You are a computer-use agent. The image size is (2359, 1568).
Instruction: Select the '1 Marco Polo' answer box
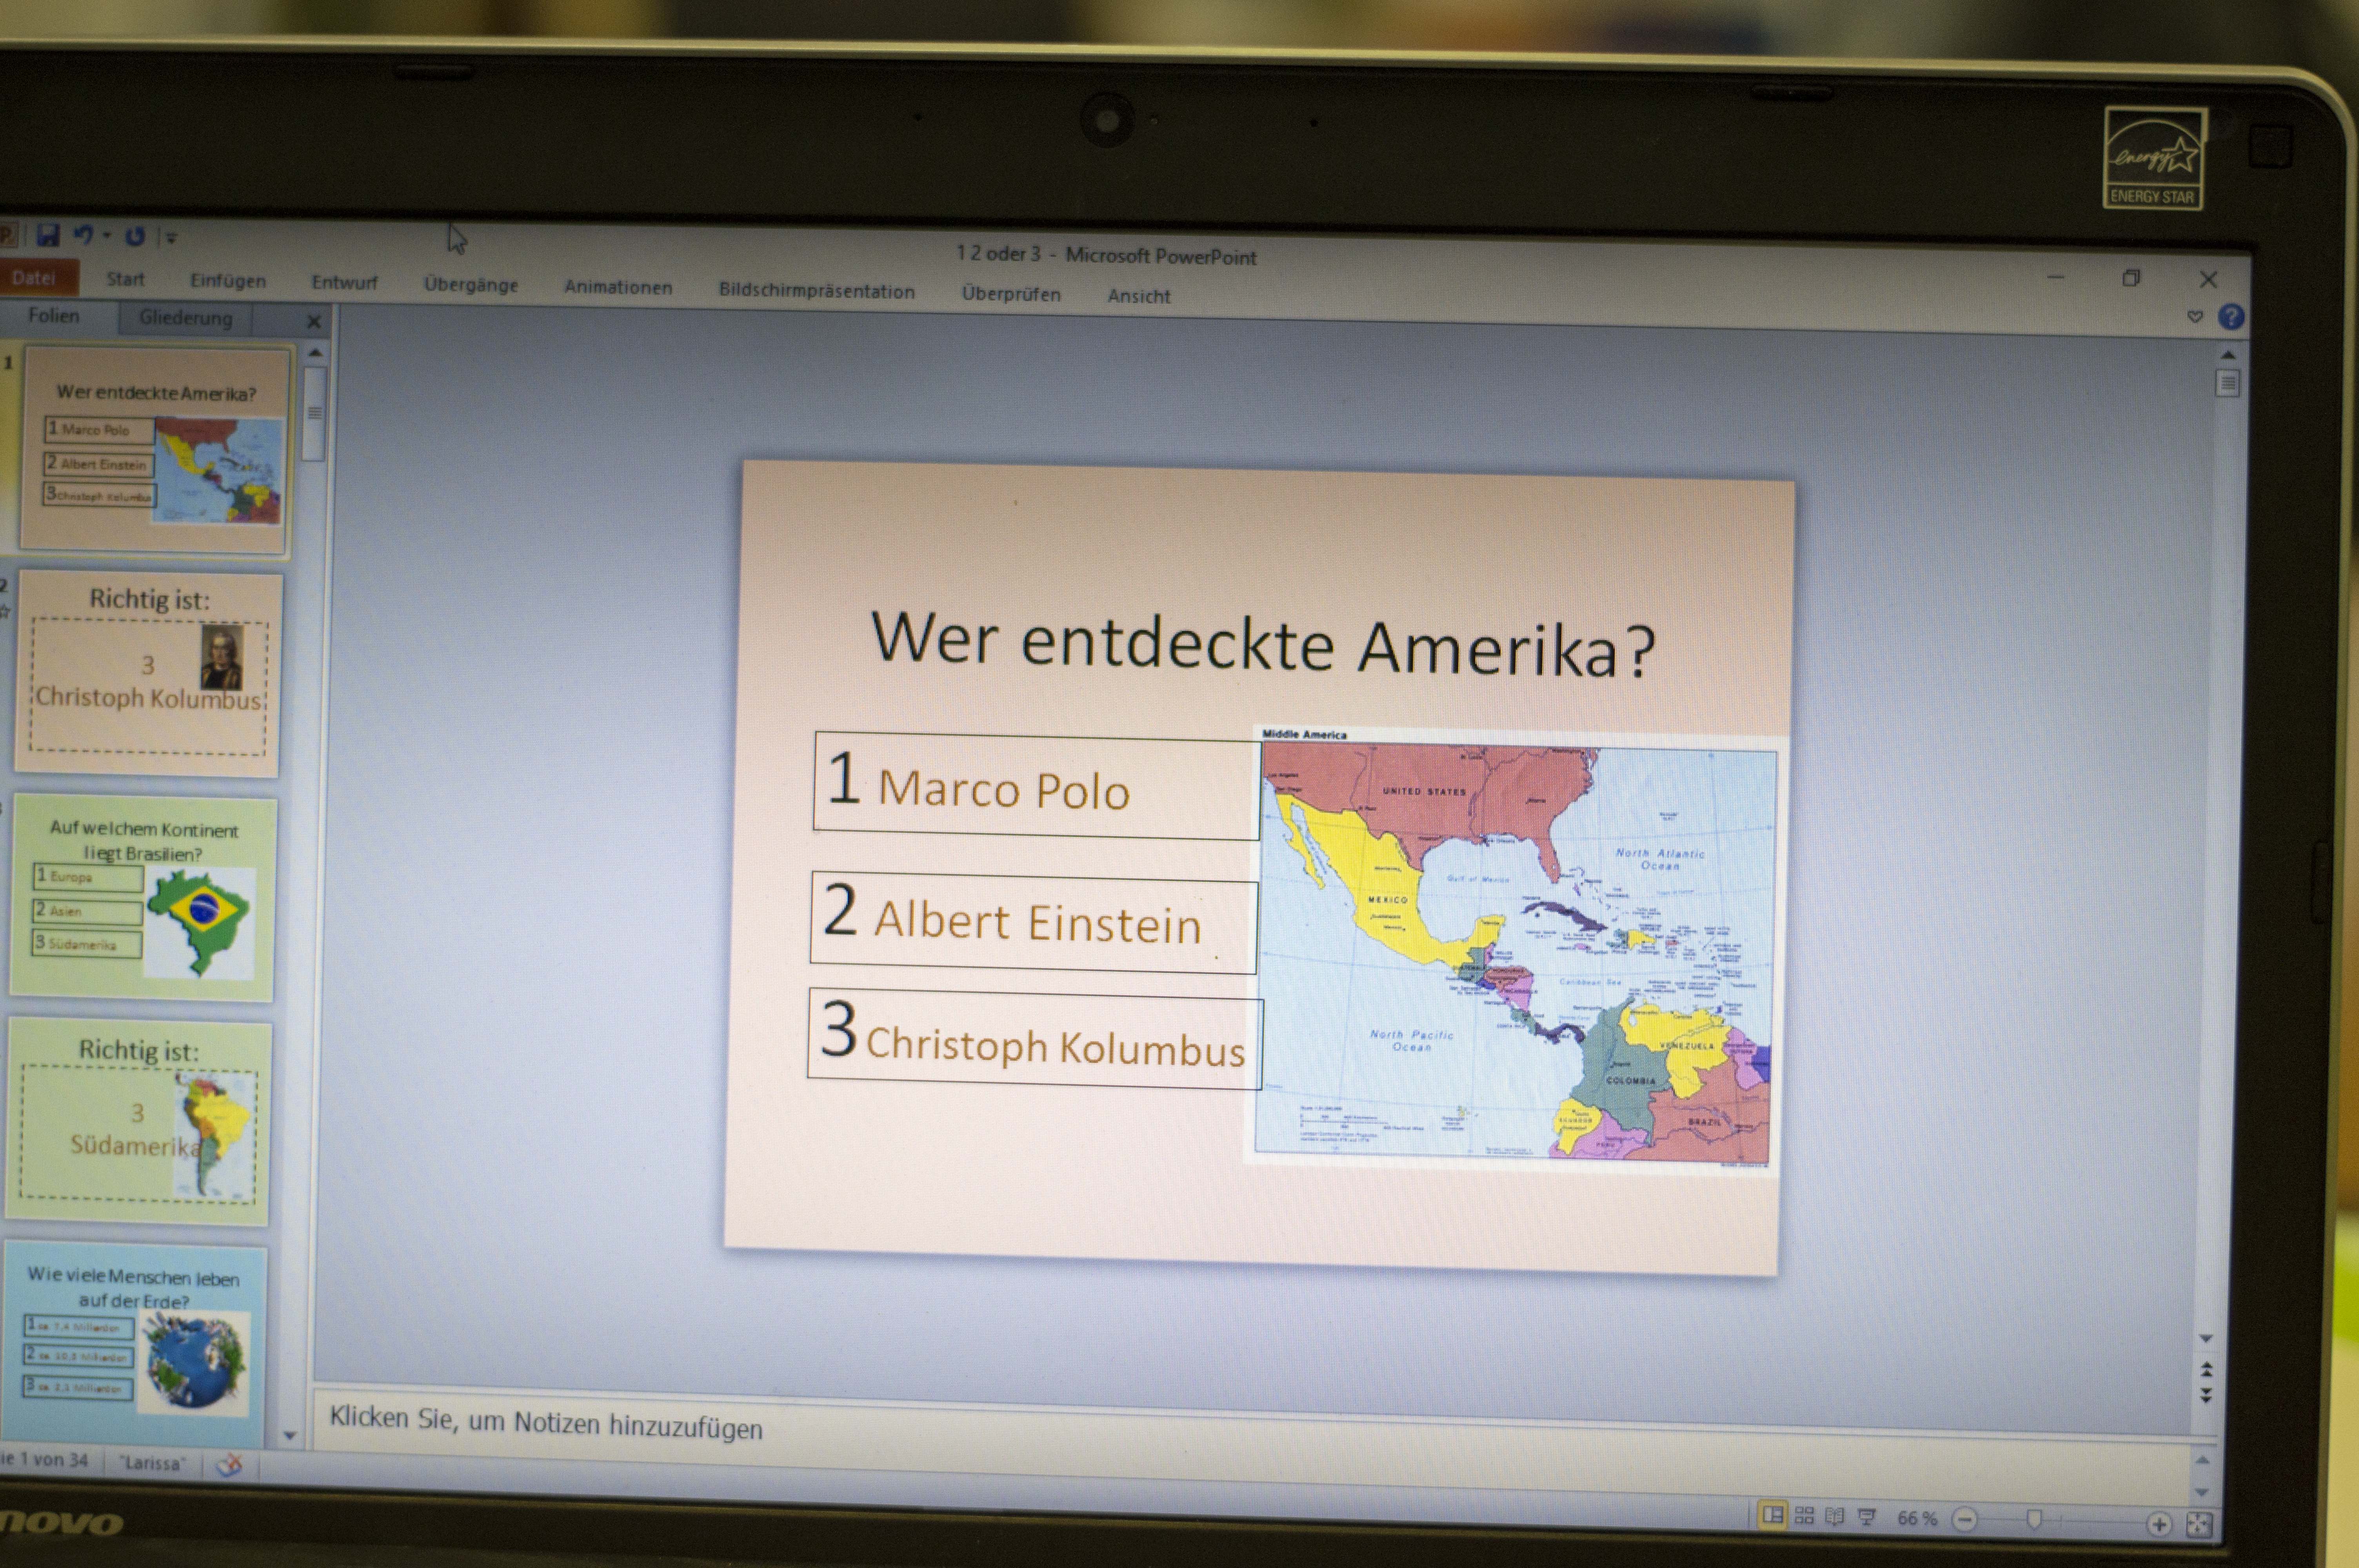(1037, 786)
